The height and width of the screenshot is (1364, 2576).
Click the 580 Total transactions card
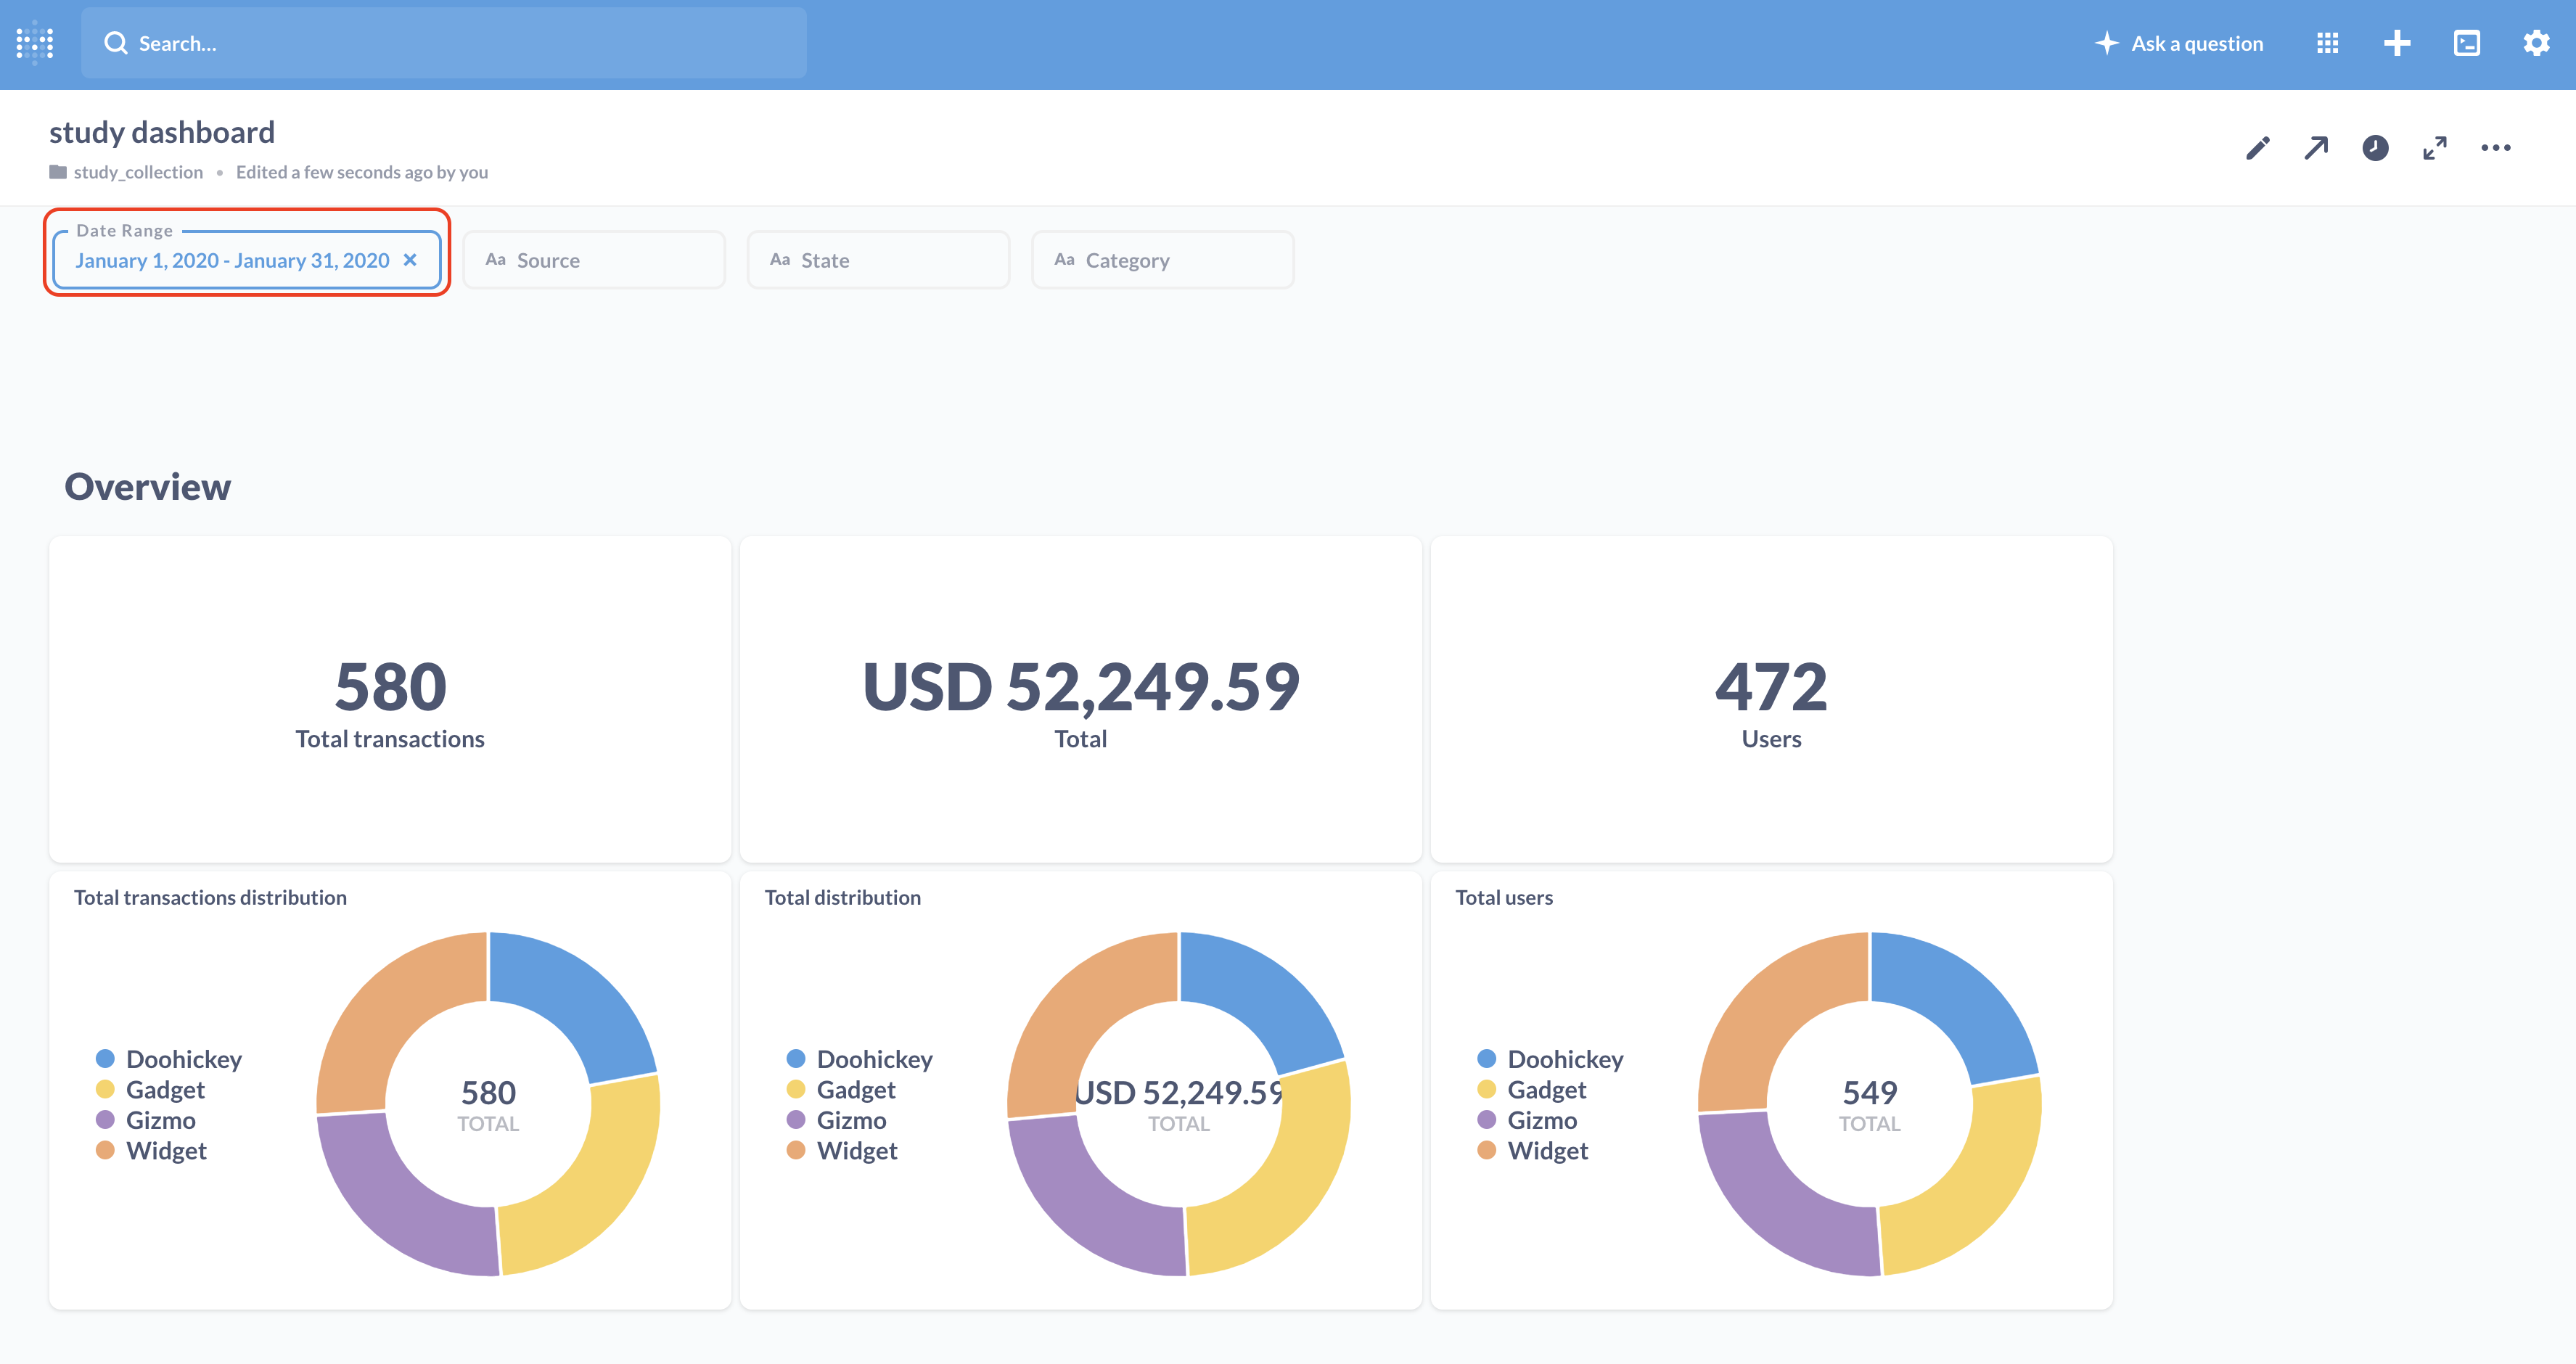point(390,699)
